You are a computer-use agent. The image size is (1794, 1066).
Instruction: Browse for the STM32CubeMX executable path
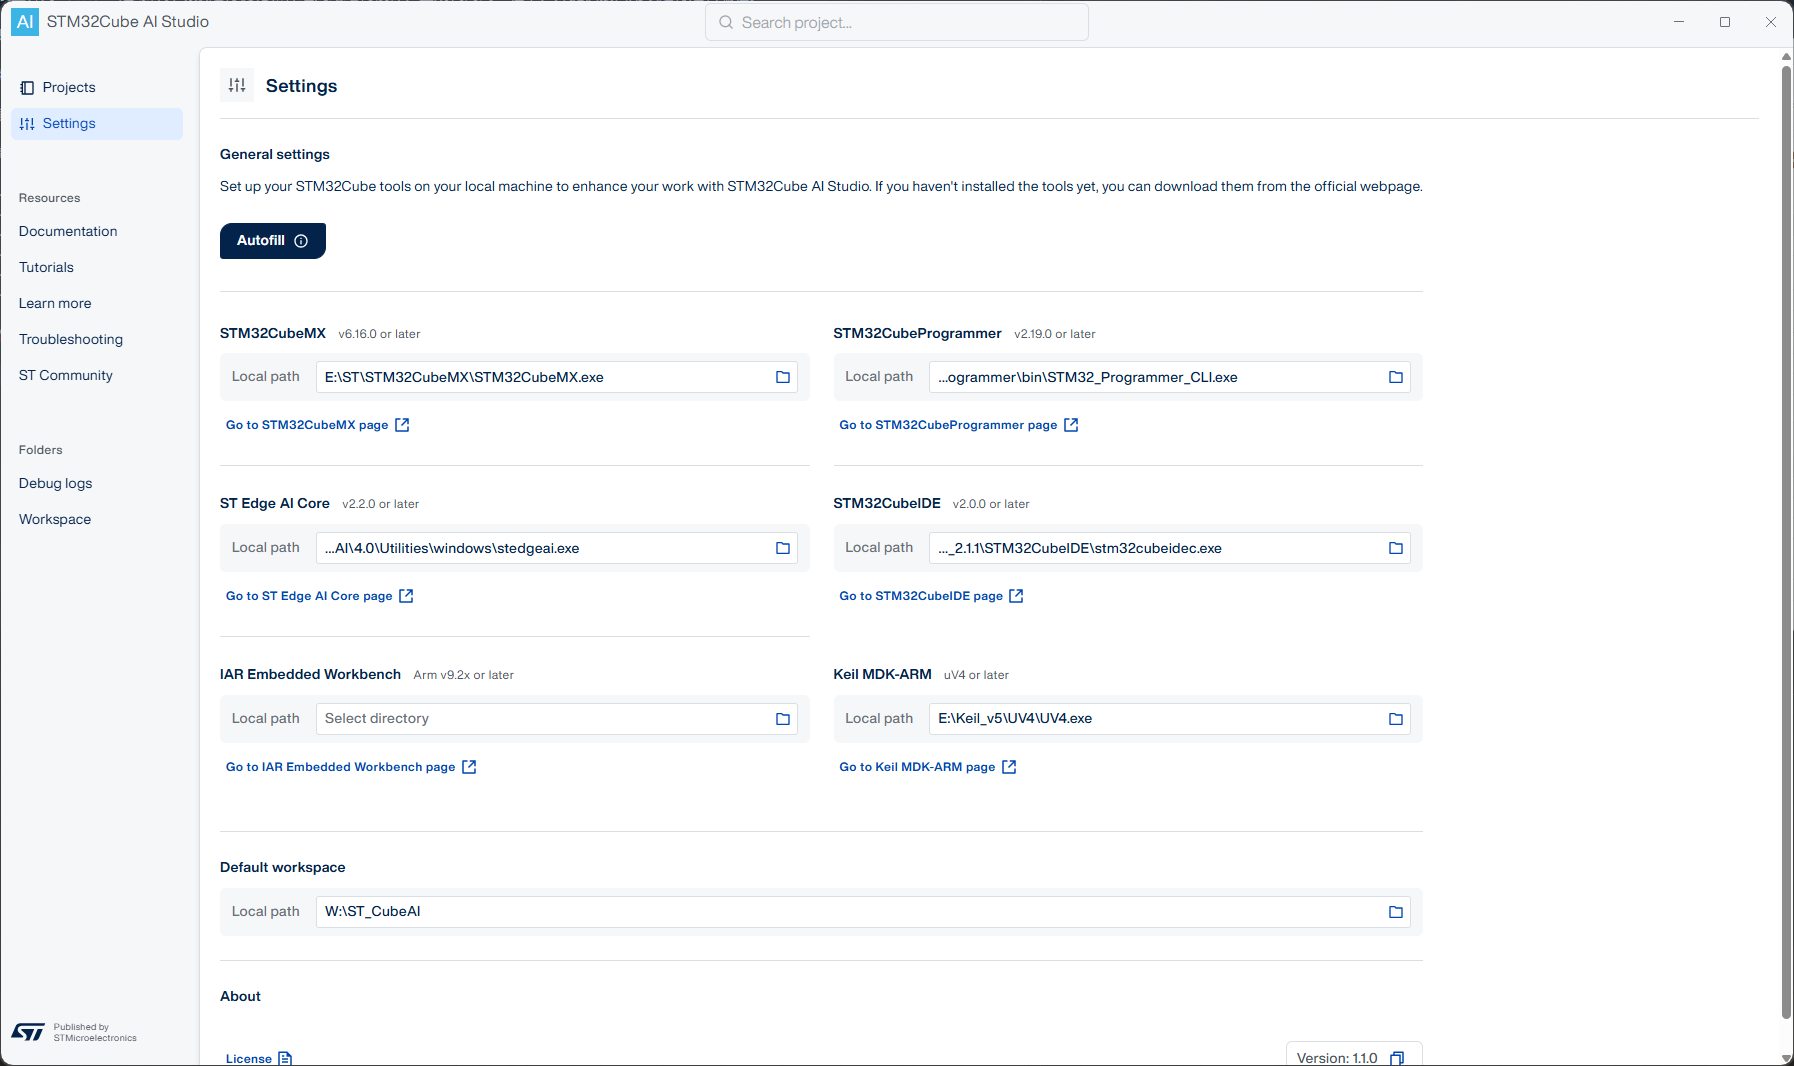pyautogui.click(x=783, y=377)
